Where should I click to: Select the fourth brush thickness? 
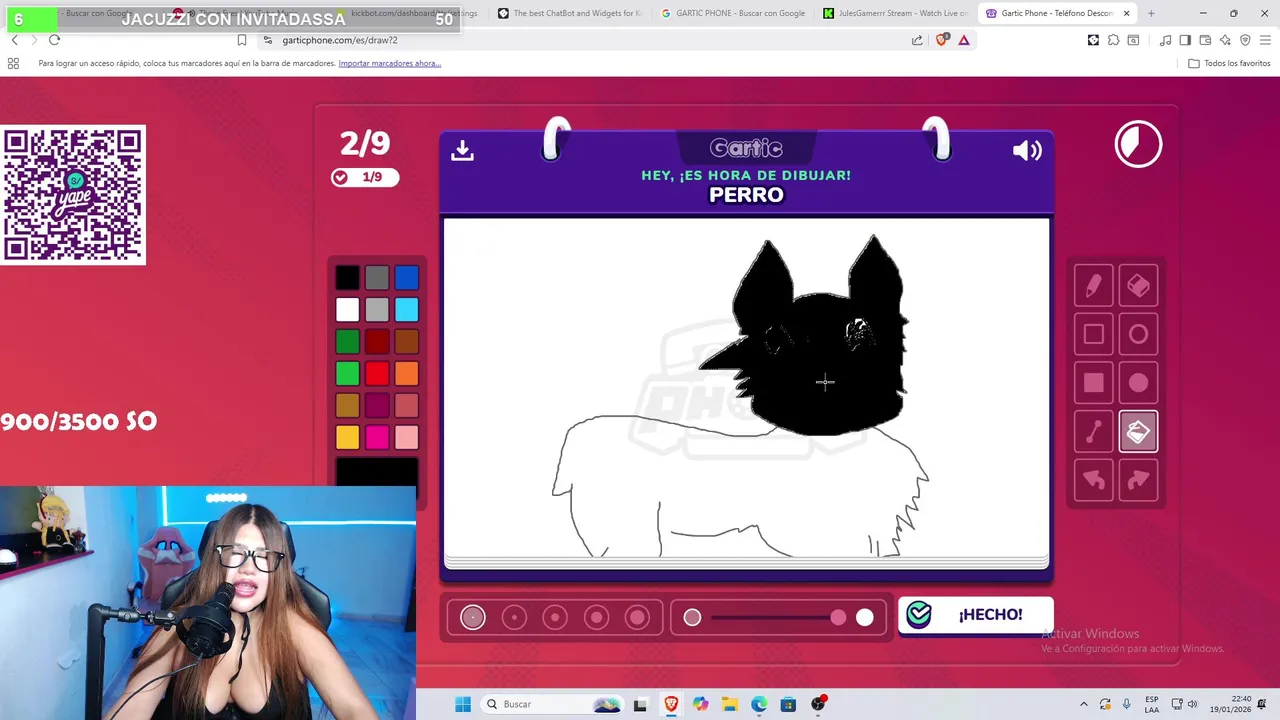(x=597, y=618)
